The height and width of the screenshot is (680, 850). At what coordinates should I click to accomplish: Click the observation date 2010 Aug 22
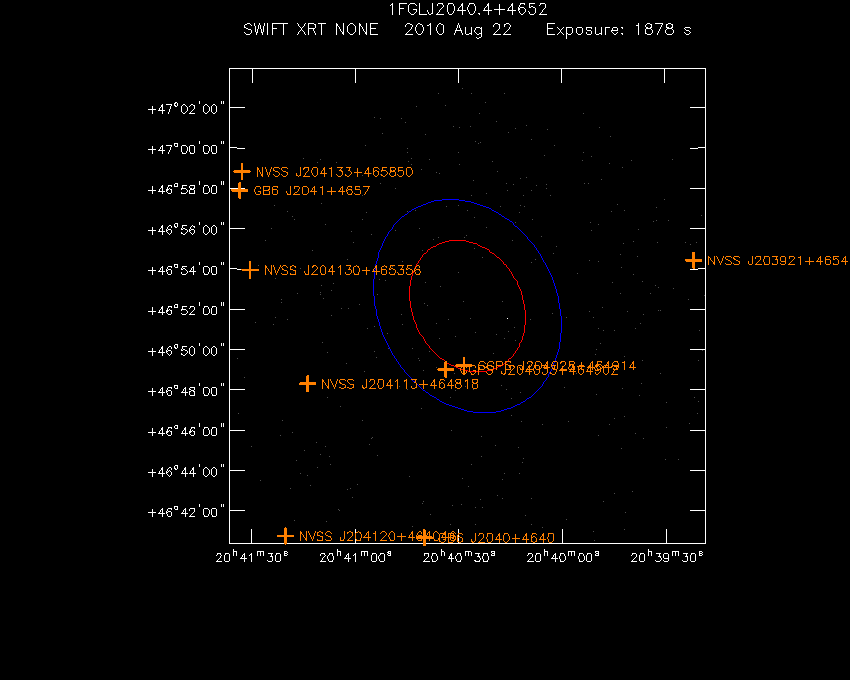click(458, 30)
